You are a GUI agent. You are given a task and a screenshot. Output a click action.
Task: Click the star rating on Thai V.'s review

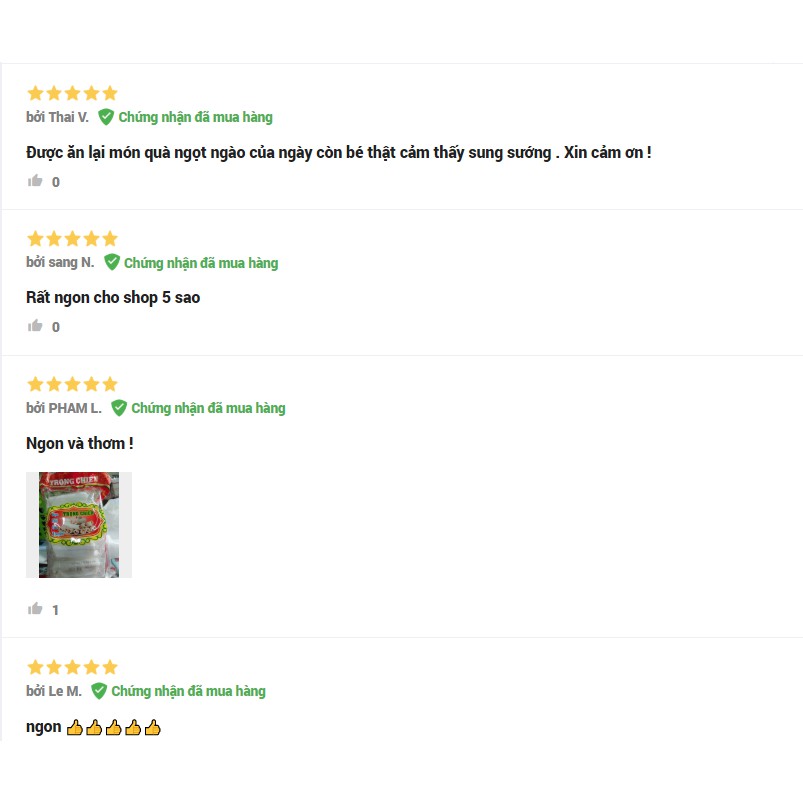coord(72,93)
